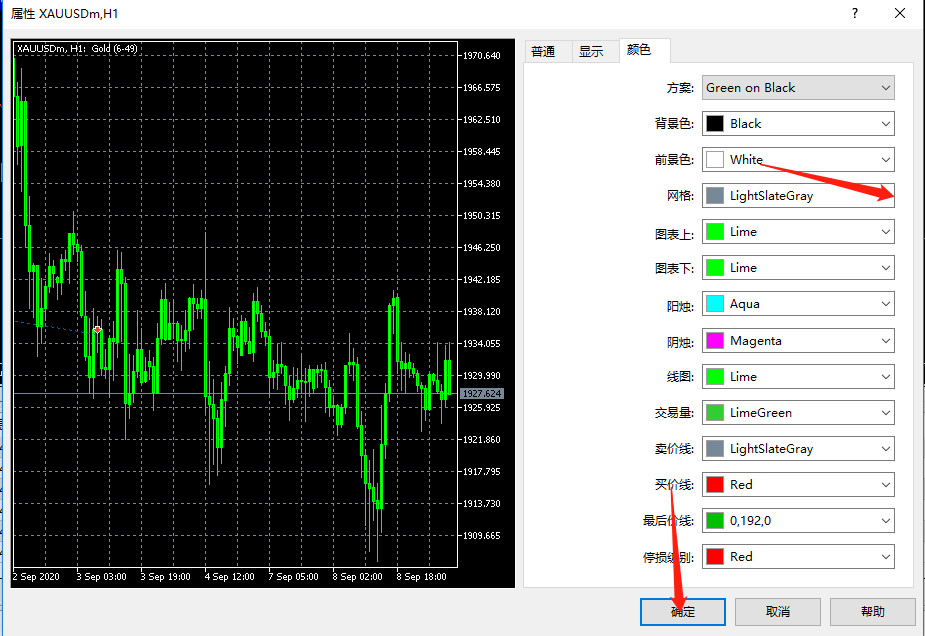Open the 网格 LightSlateGray color dropdown
This screenshot has height=636, width=925.
click(798, 195)
